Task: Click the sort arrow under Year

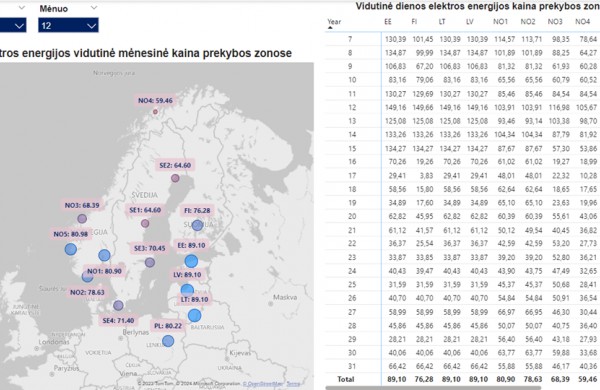Action: coord(330,28)
